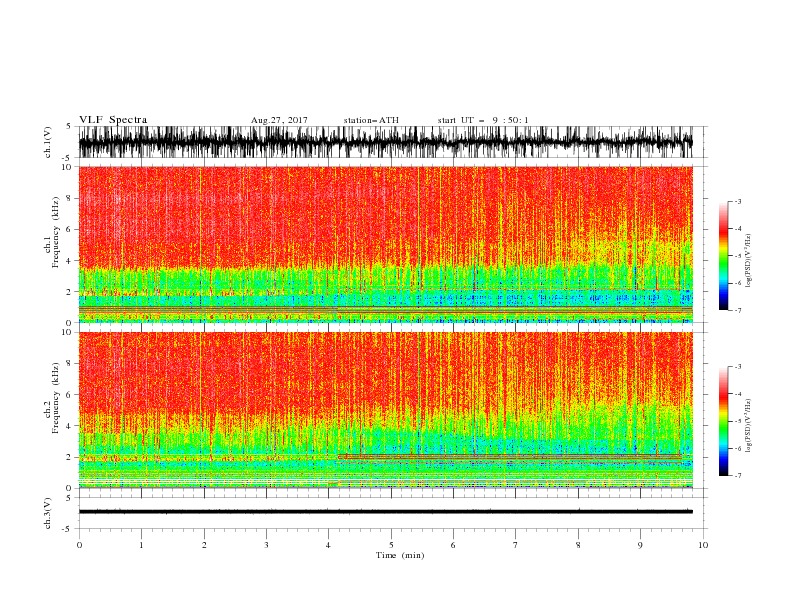Click the "ch.1(V)" waveform axis label

pos(48,142)
